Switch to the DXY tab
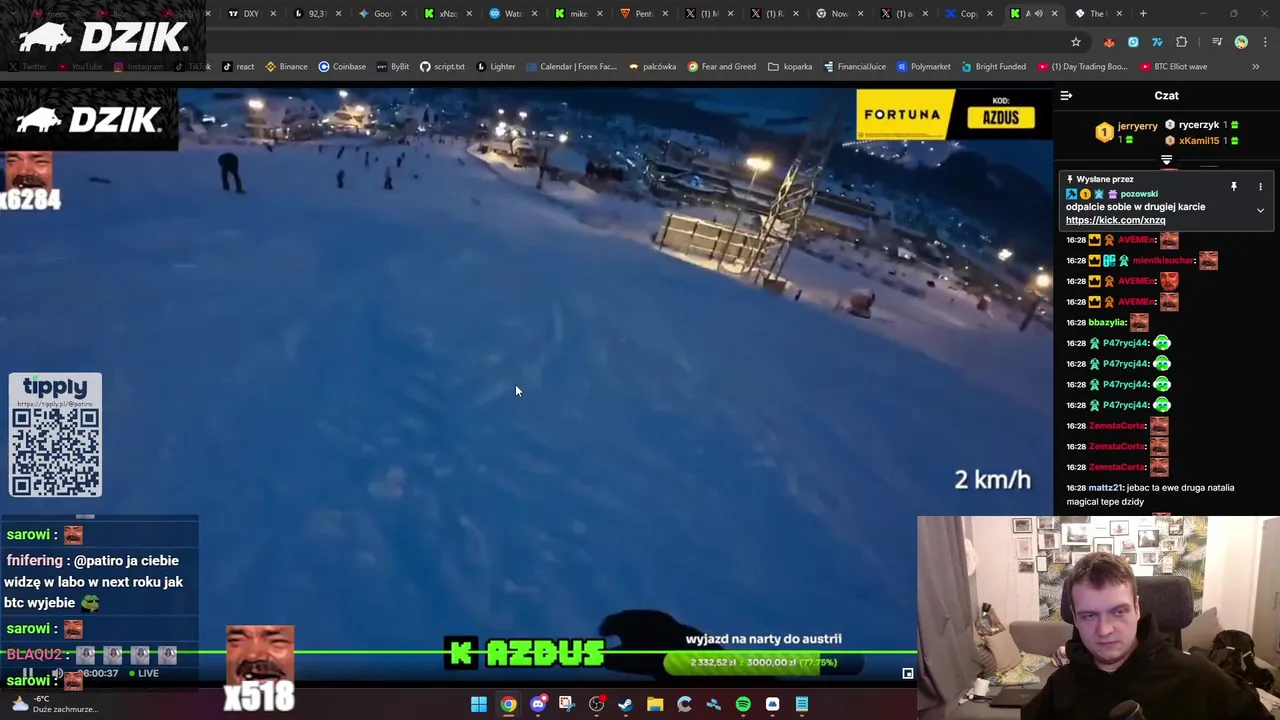Screen dimensions: 1280x720 point(251,14)
